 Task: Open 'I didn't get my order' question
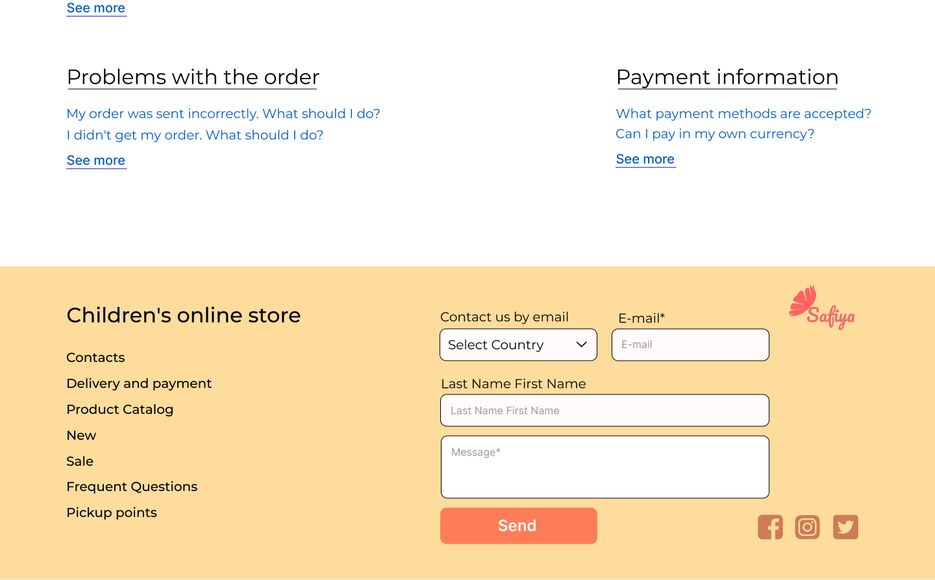pyautogui.click(x=194, y=135)
